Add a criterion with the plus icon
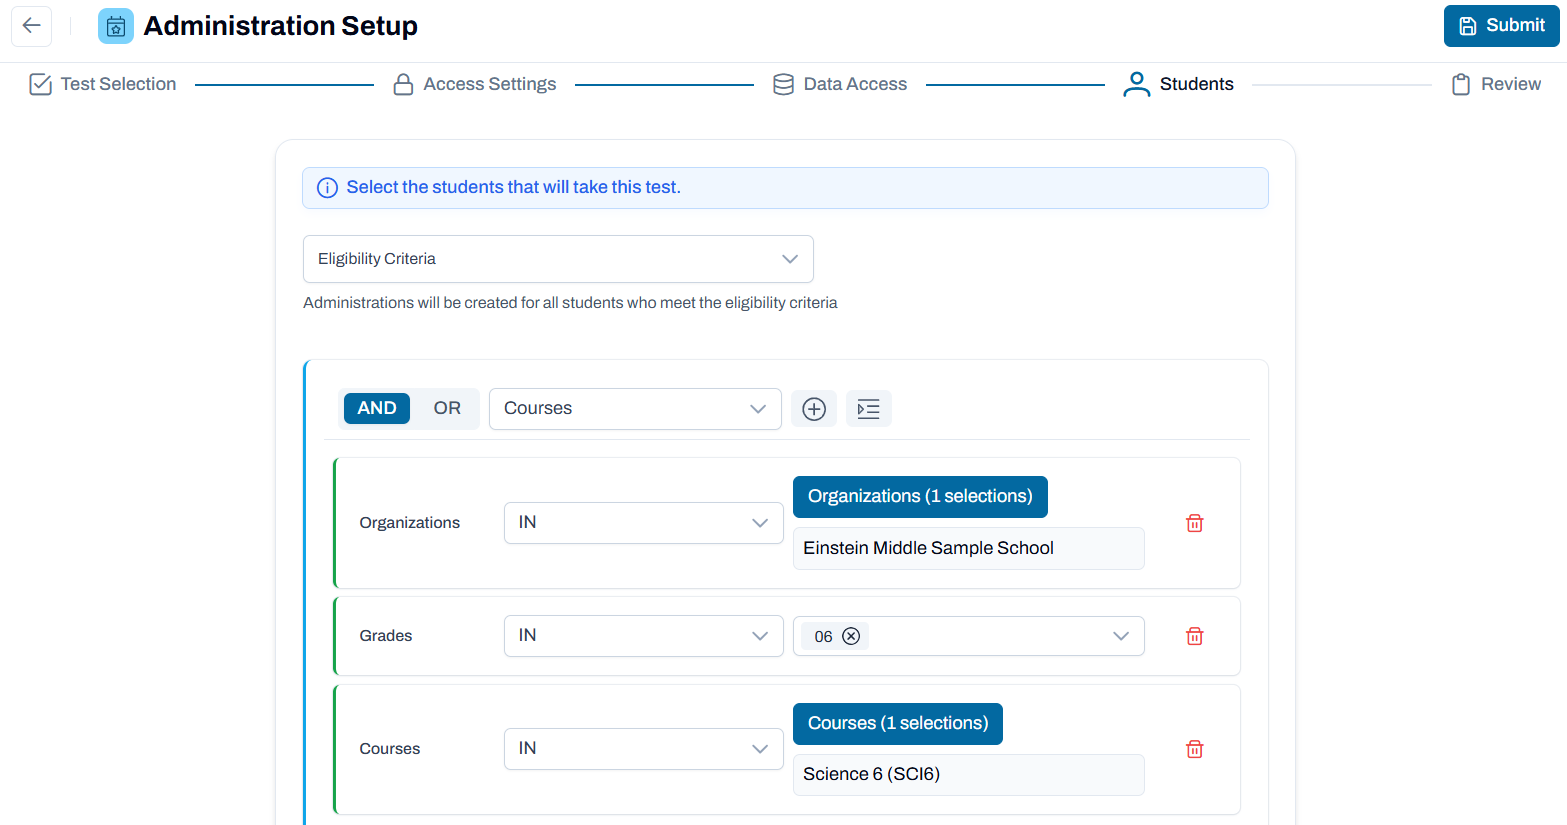 point(814,409)
